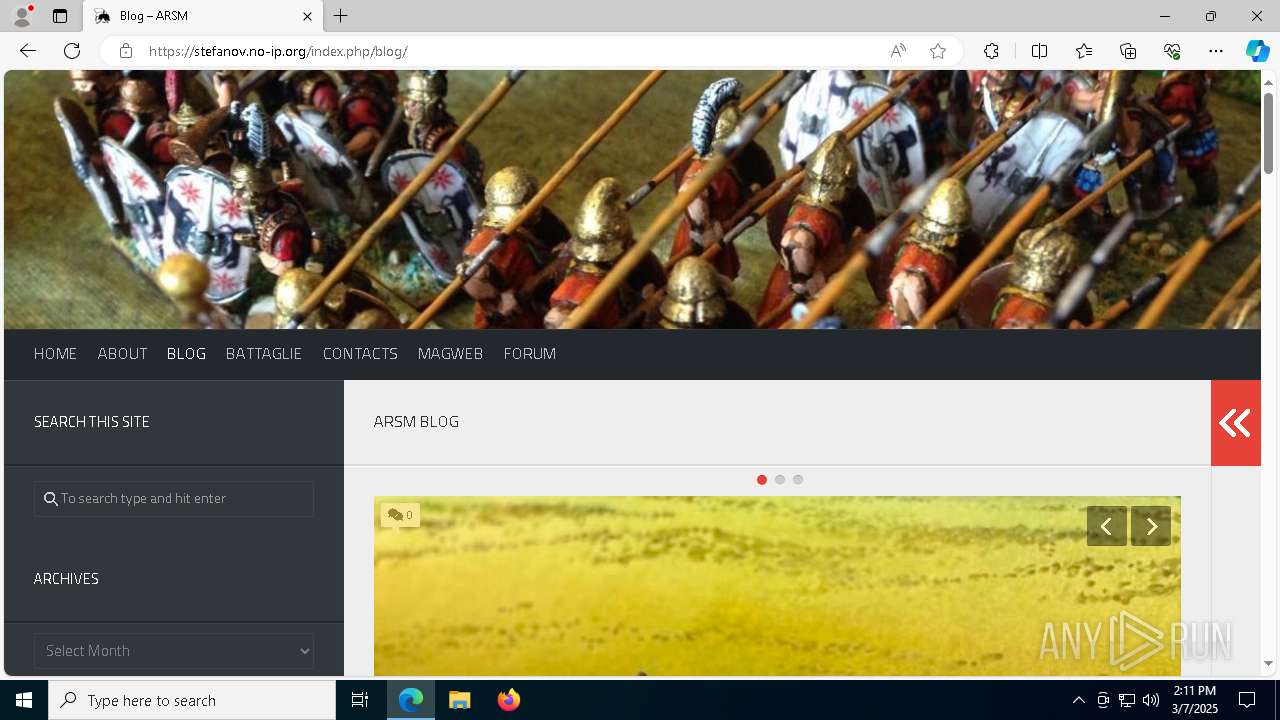Open the FORUM page
Viewport: 1280px width, 720px height.
point(530,354)
